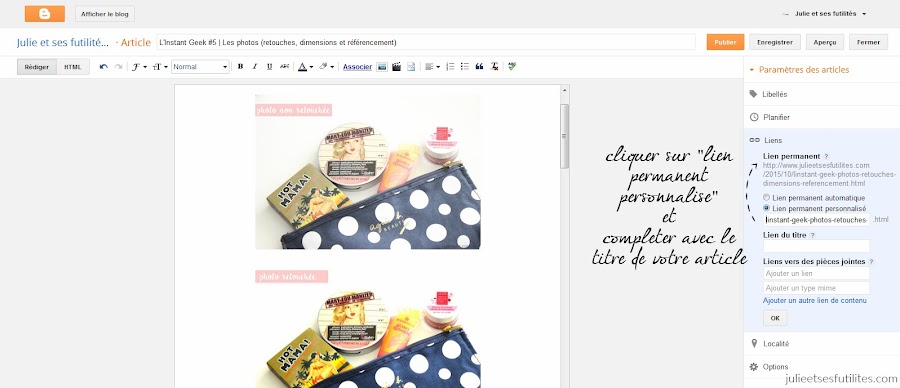The height and width of the screenshot is (388, 900).
Task: Open the text color picker
Action: point(305,67)
